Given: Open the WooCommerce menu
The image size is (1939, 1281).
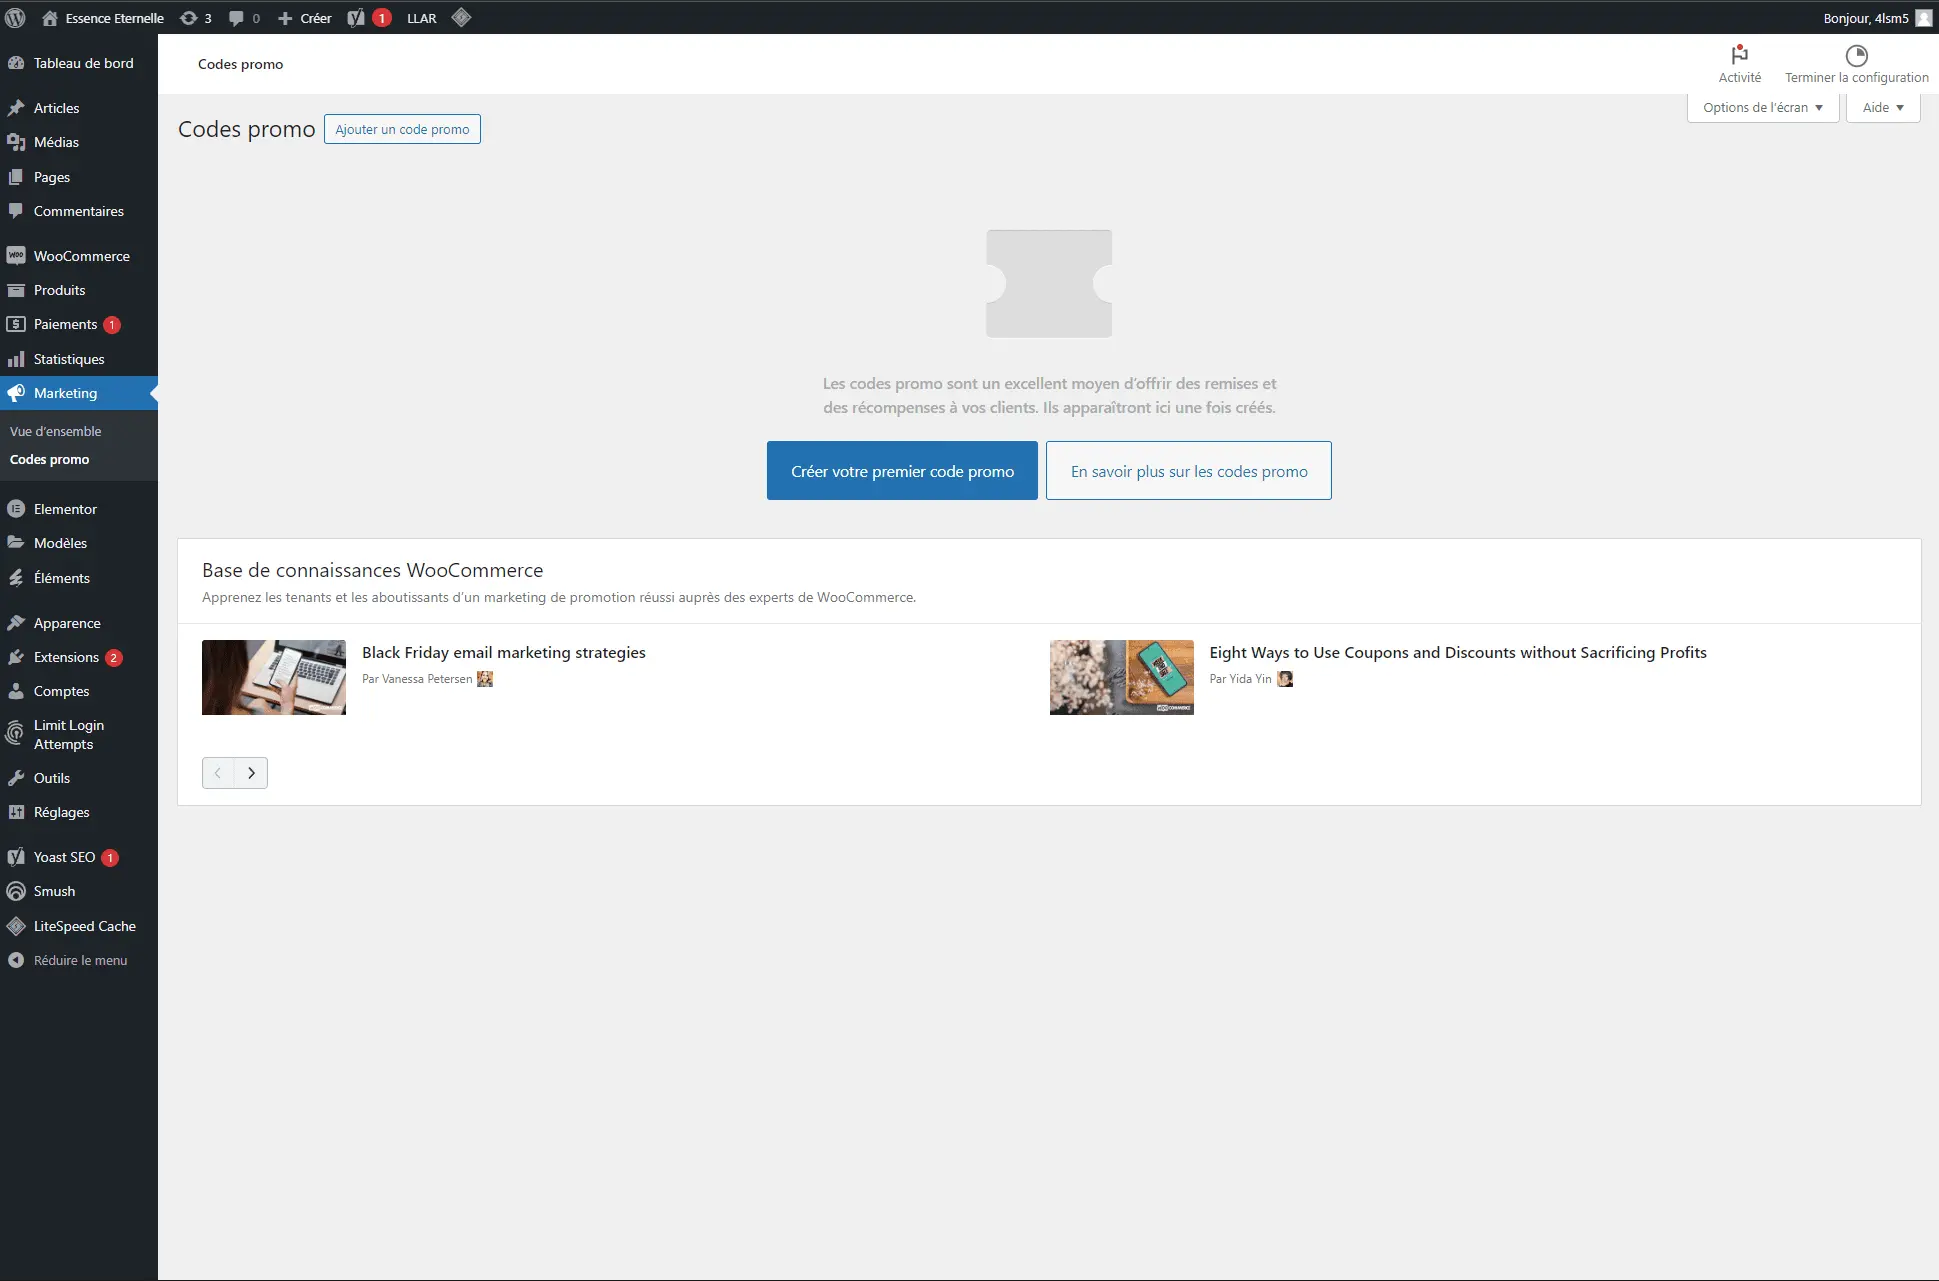Looking at the screenshot, I should (79, 256).
